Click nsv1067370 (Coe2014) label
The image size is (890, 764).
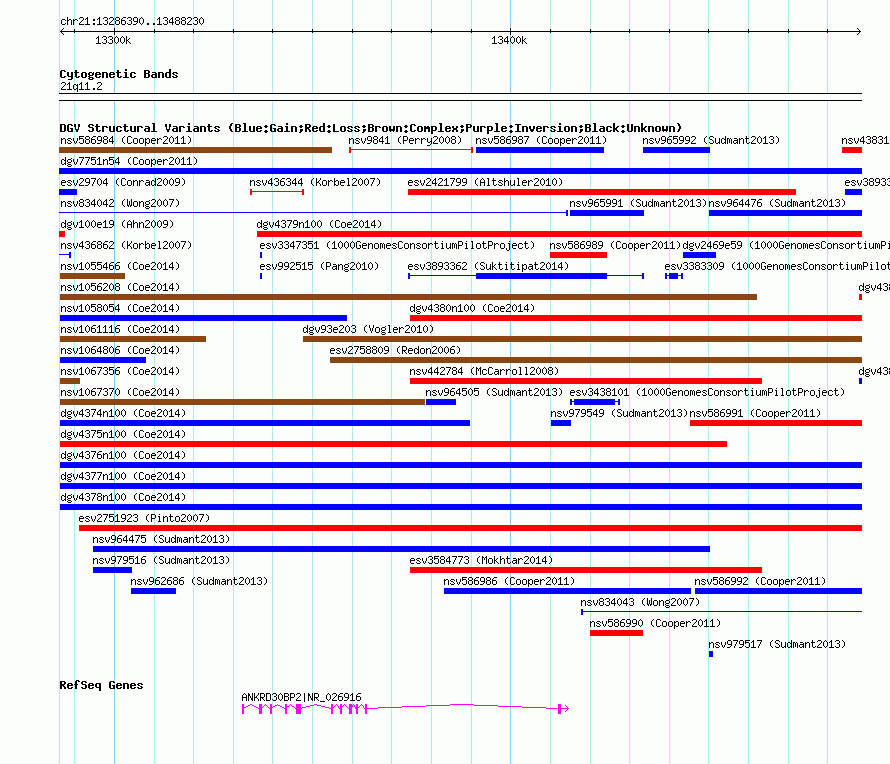pyautogui.click(x=120, y=392)
